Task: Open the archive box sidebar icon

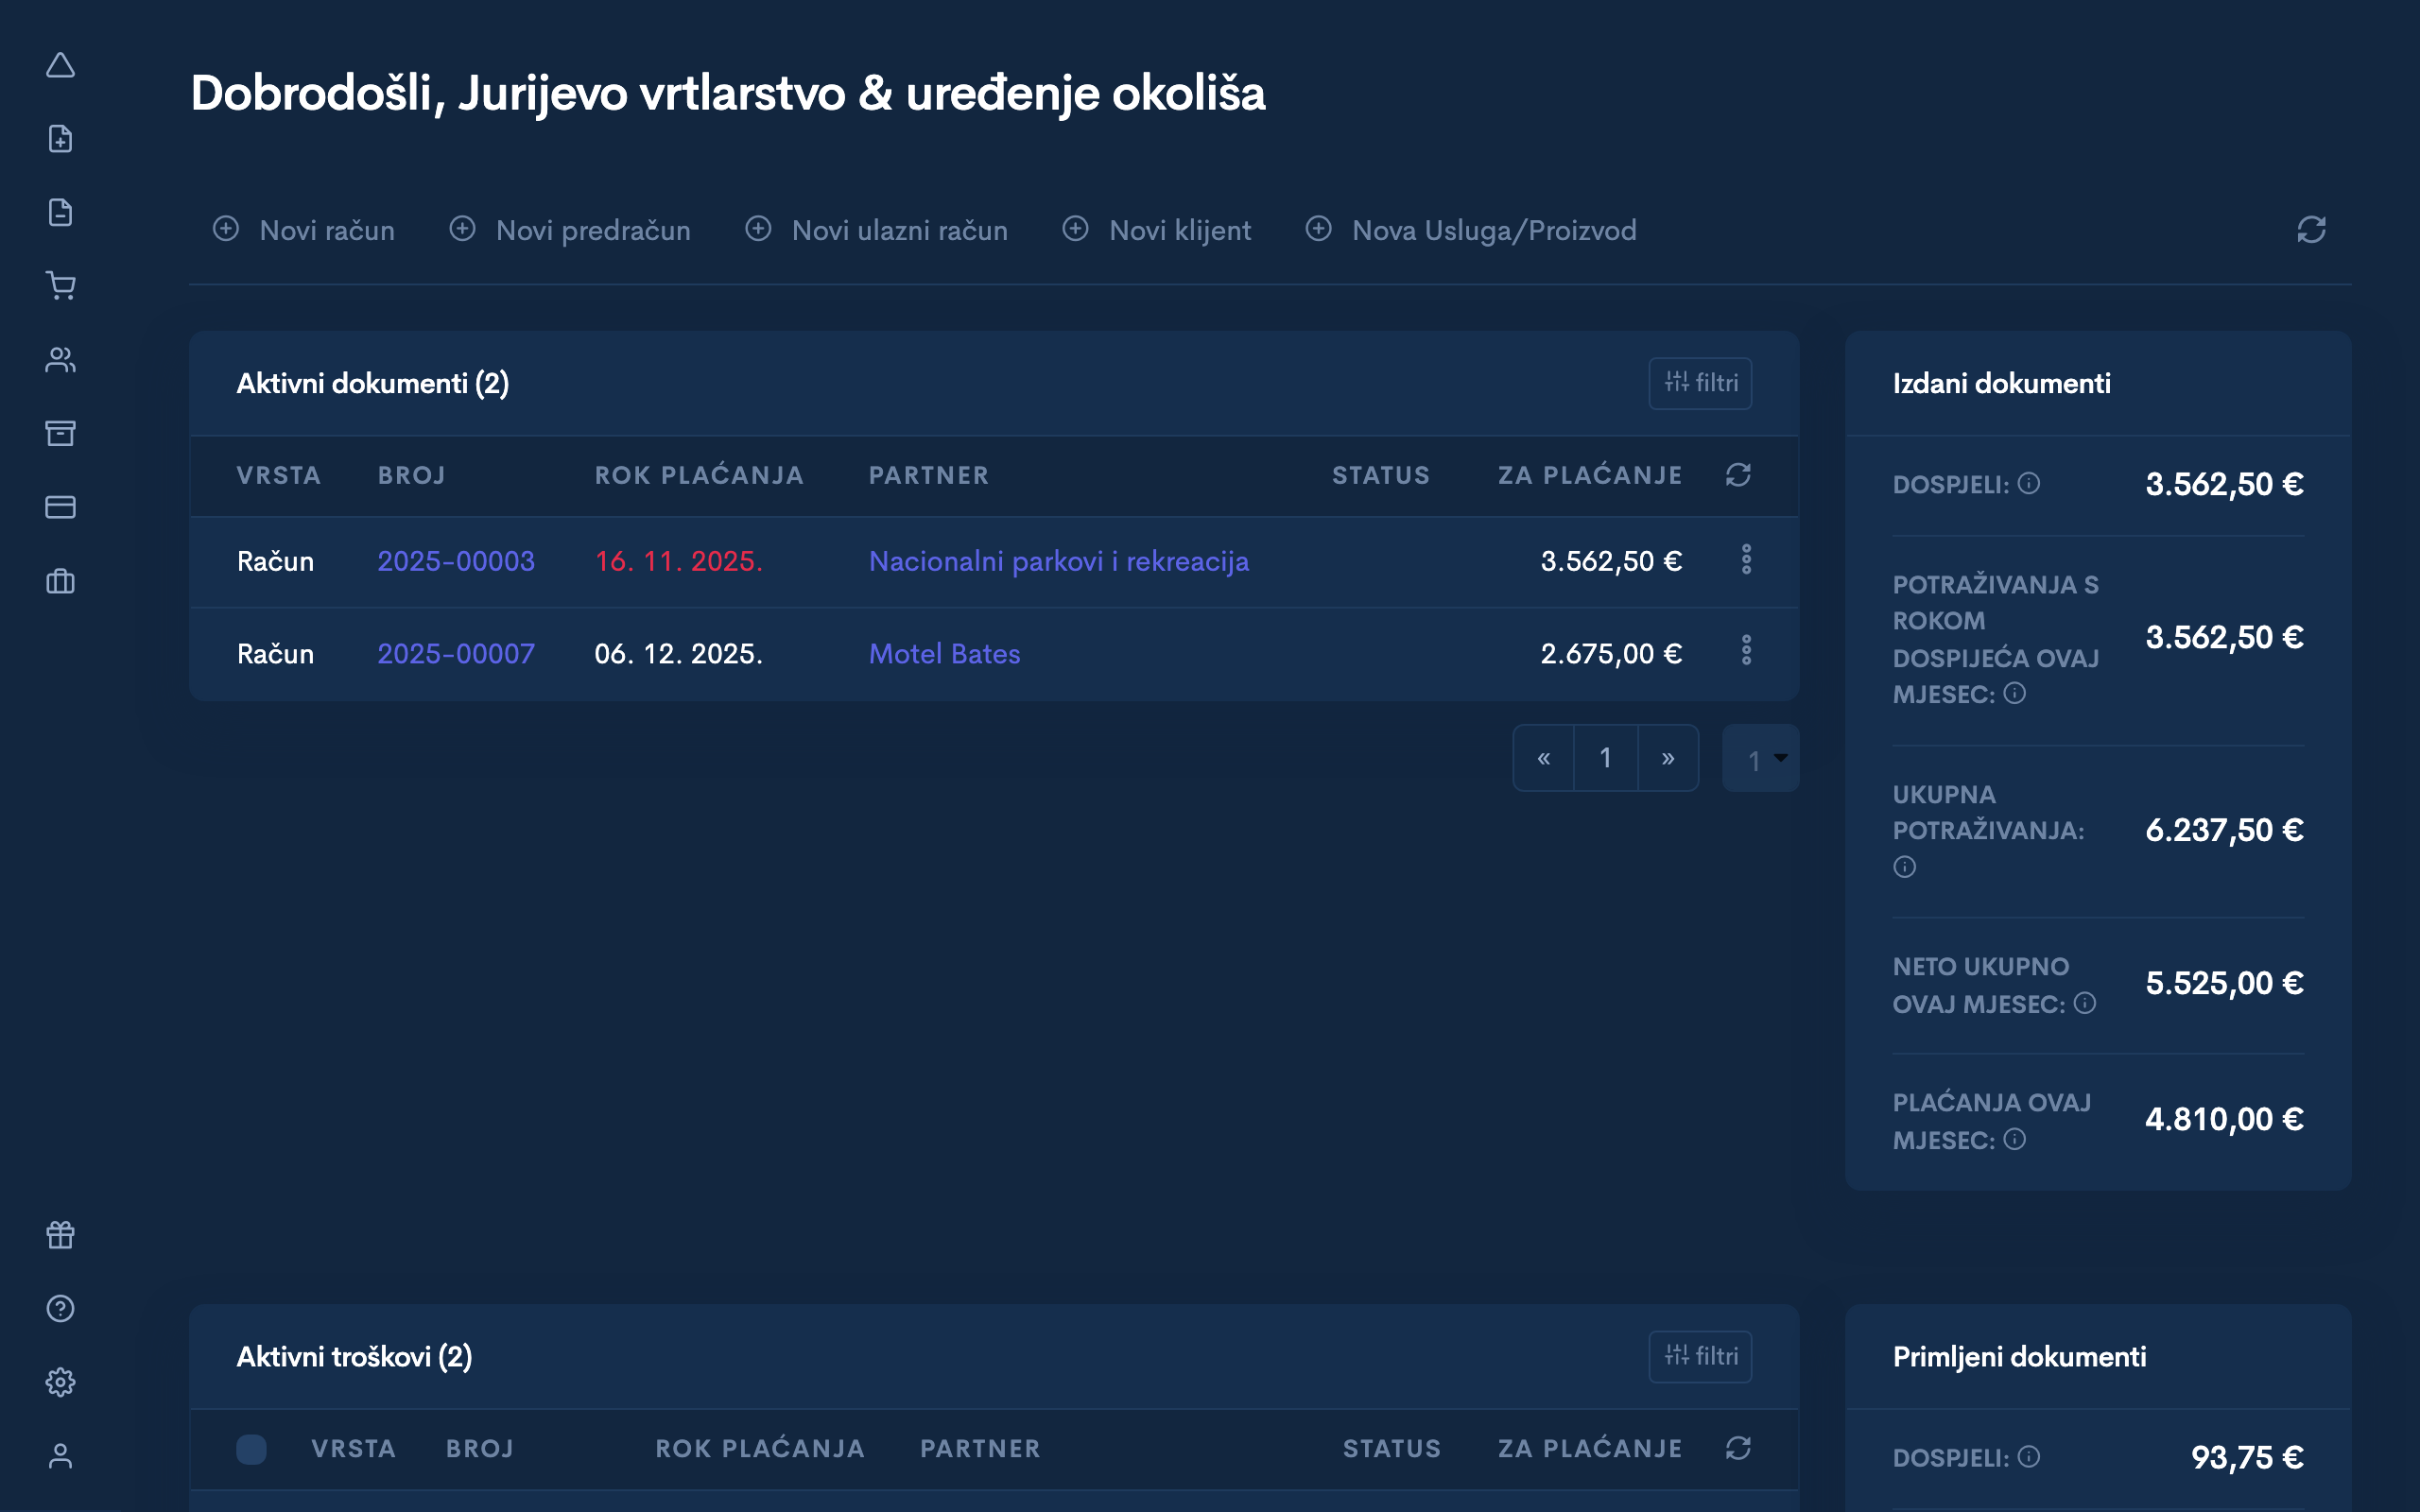Action: tap(61, 433)
